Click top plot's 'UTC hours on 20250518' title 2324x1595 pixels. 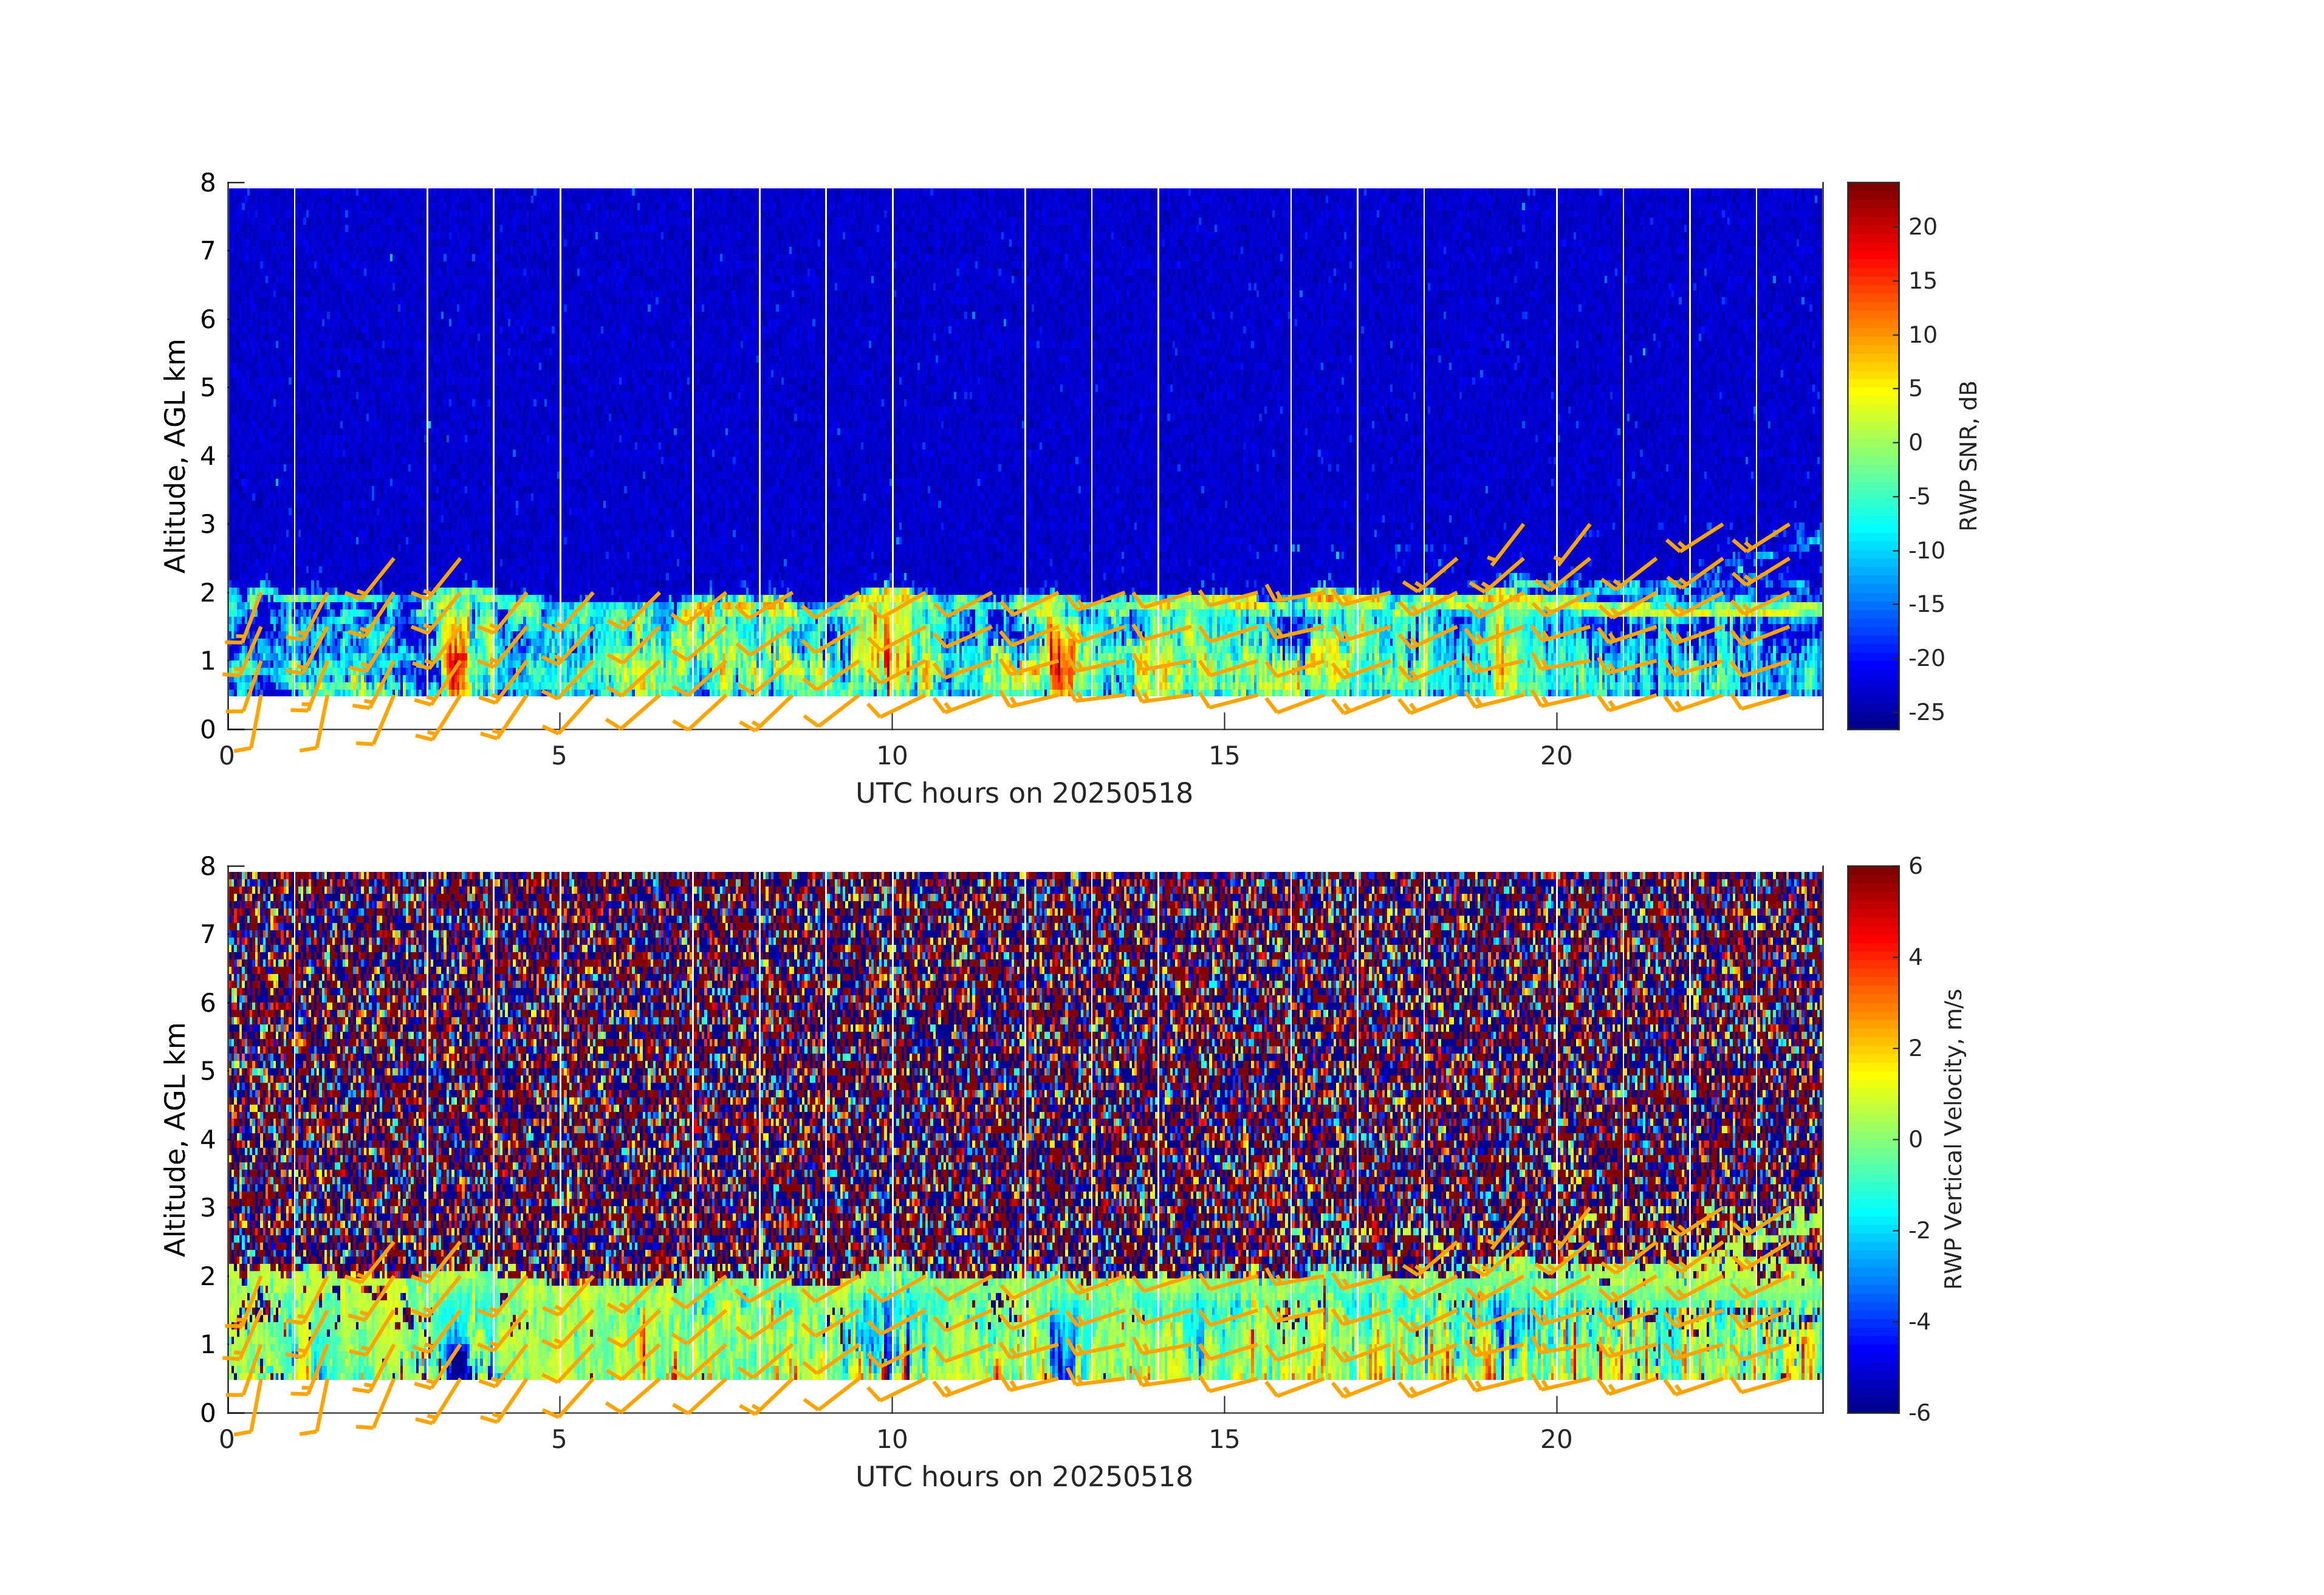pyautogui.click(x=1024, y=794)
